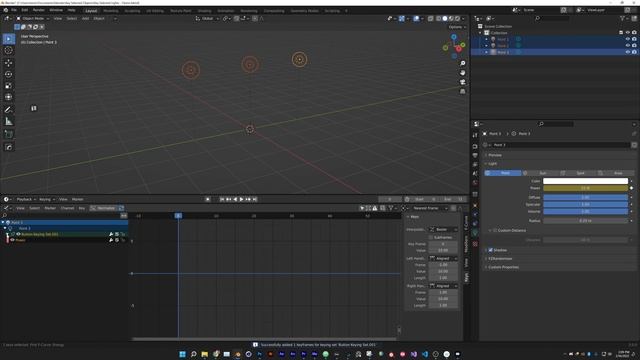Viewport: 640px width, 360px height.
Task: Toggle Power channel visibility eye
Action: 13,240
